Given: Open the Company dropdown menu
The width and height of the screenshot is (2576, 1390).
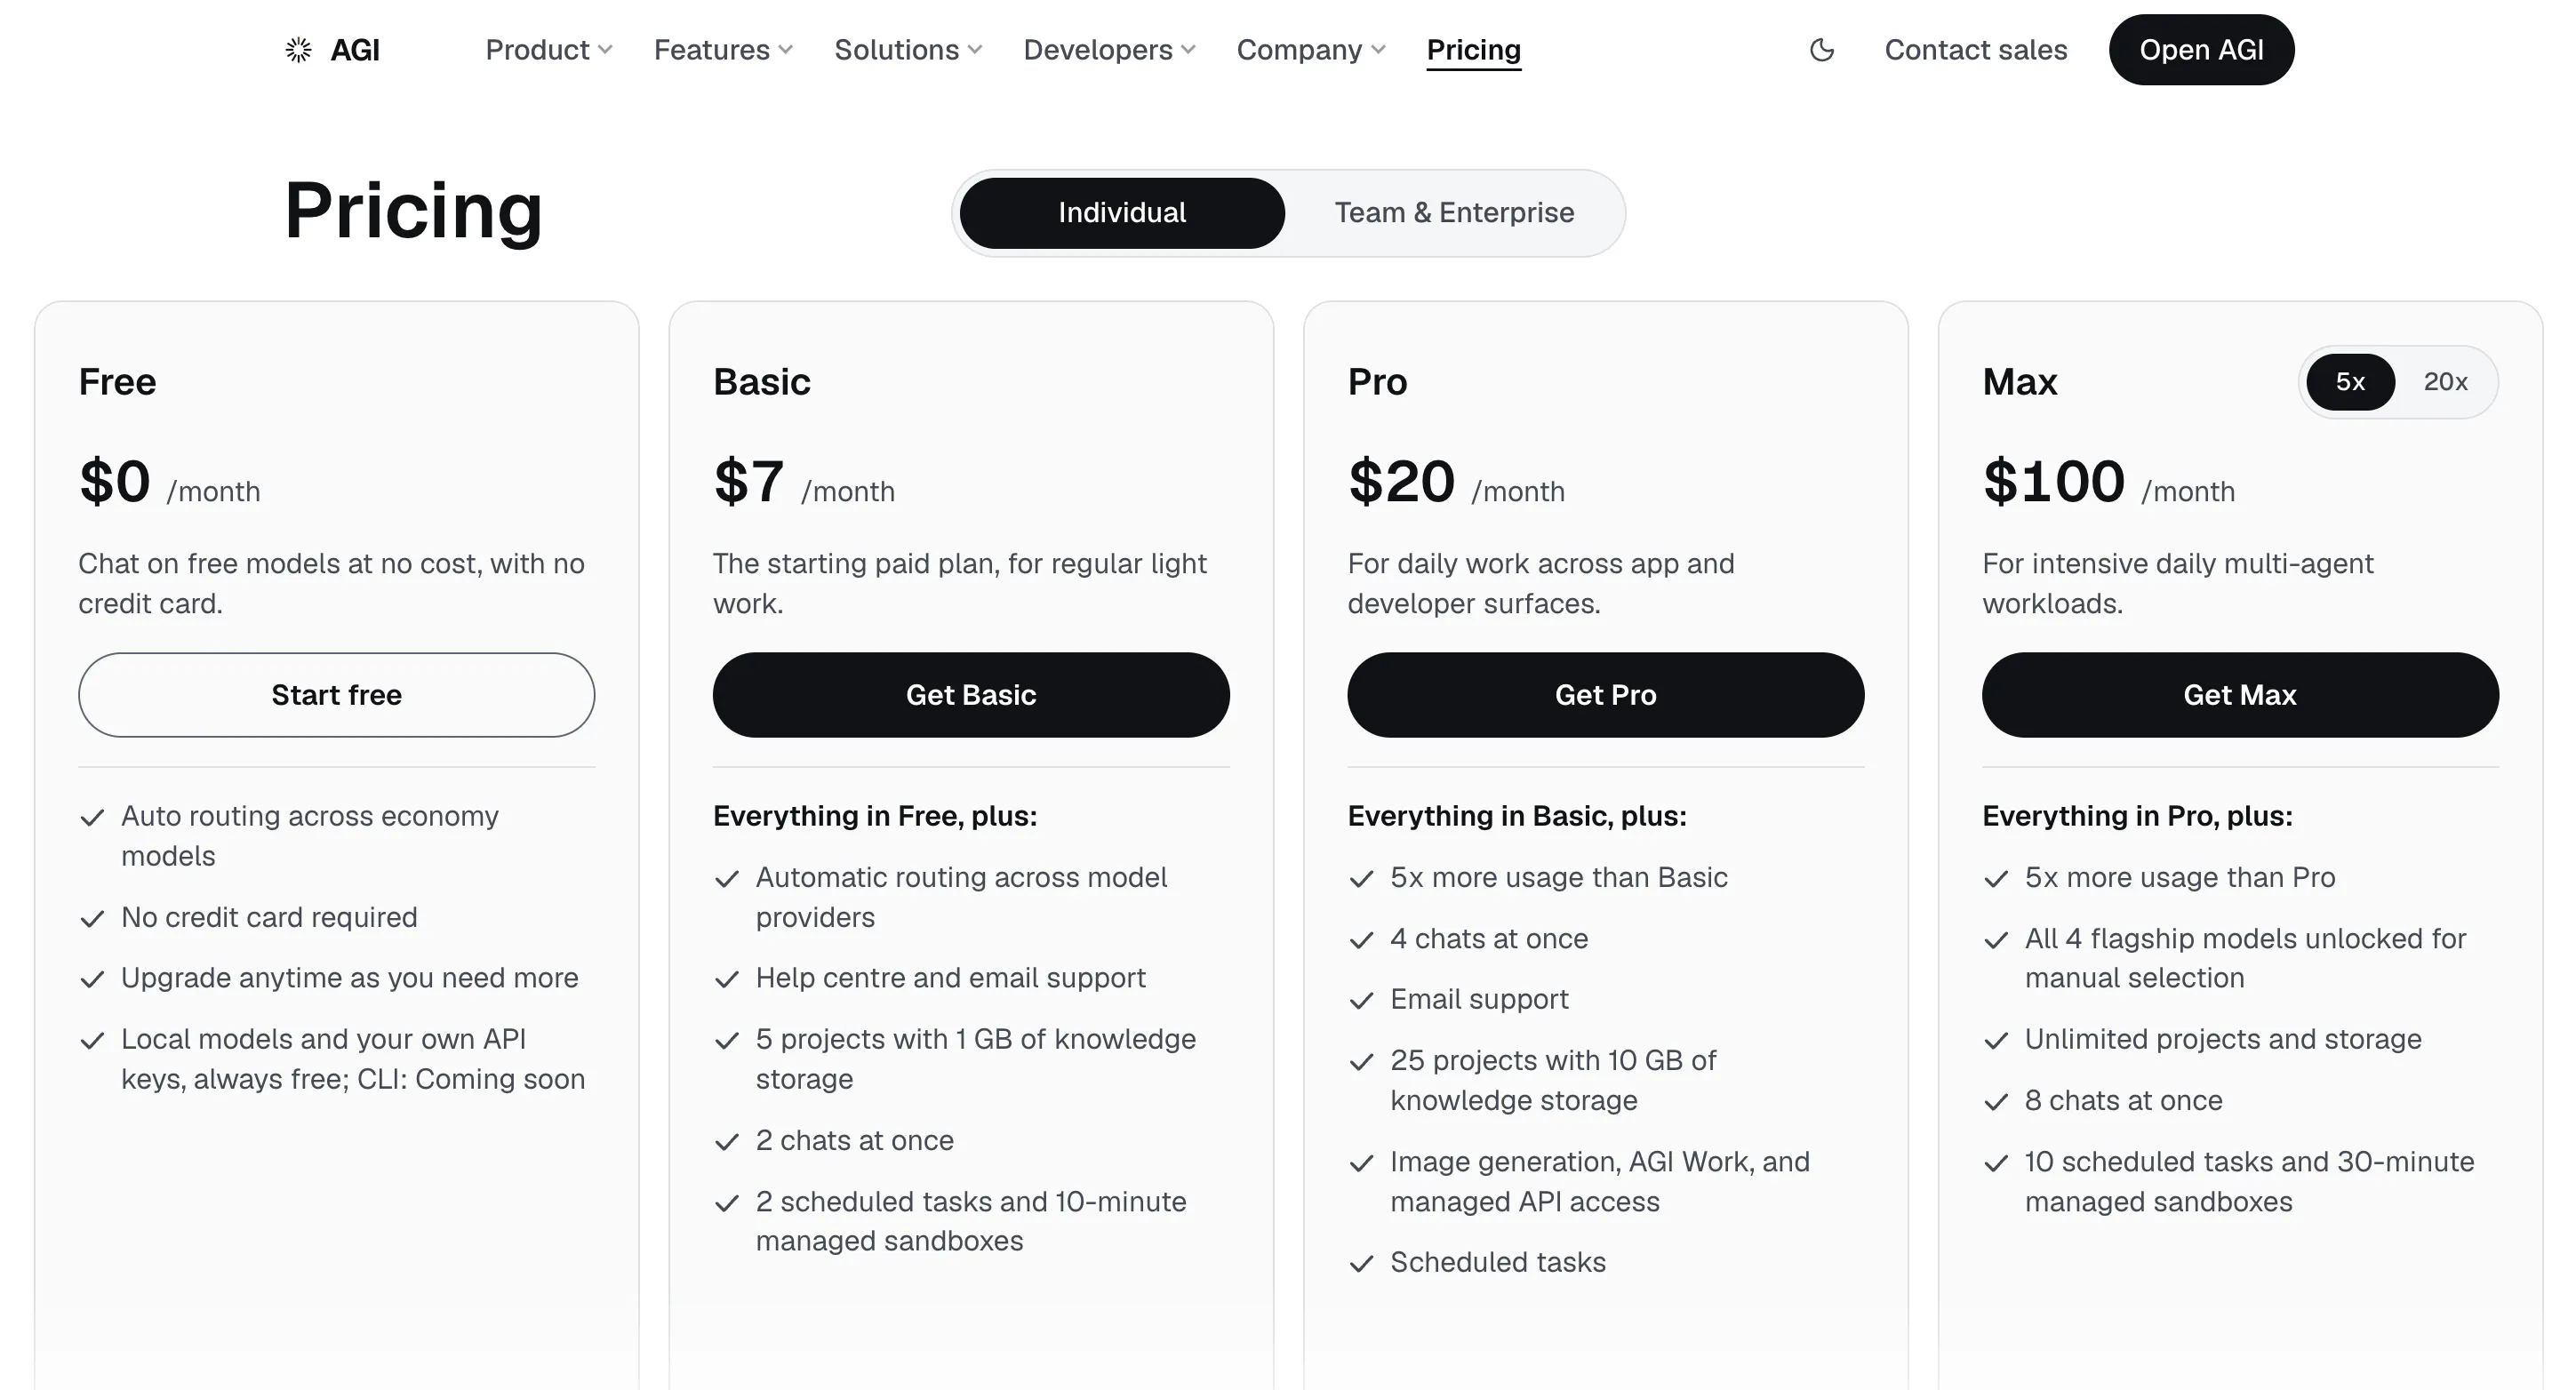Looking at the screenshot, I should [1311, 50].
